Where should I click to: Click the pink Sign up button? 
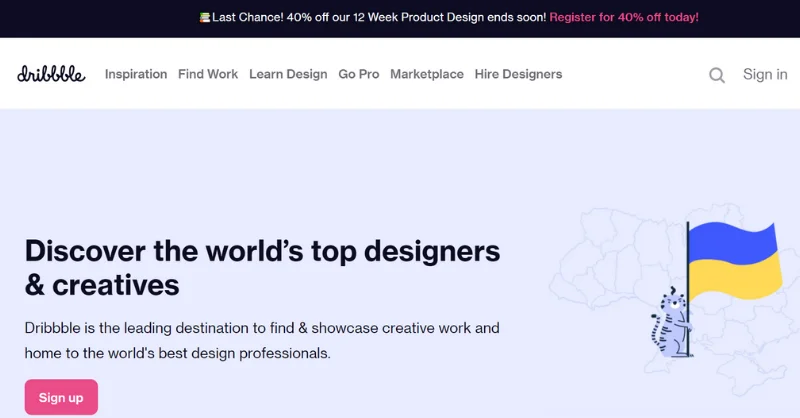point(61,397)
